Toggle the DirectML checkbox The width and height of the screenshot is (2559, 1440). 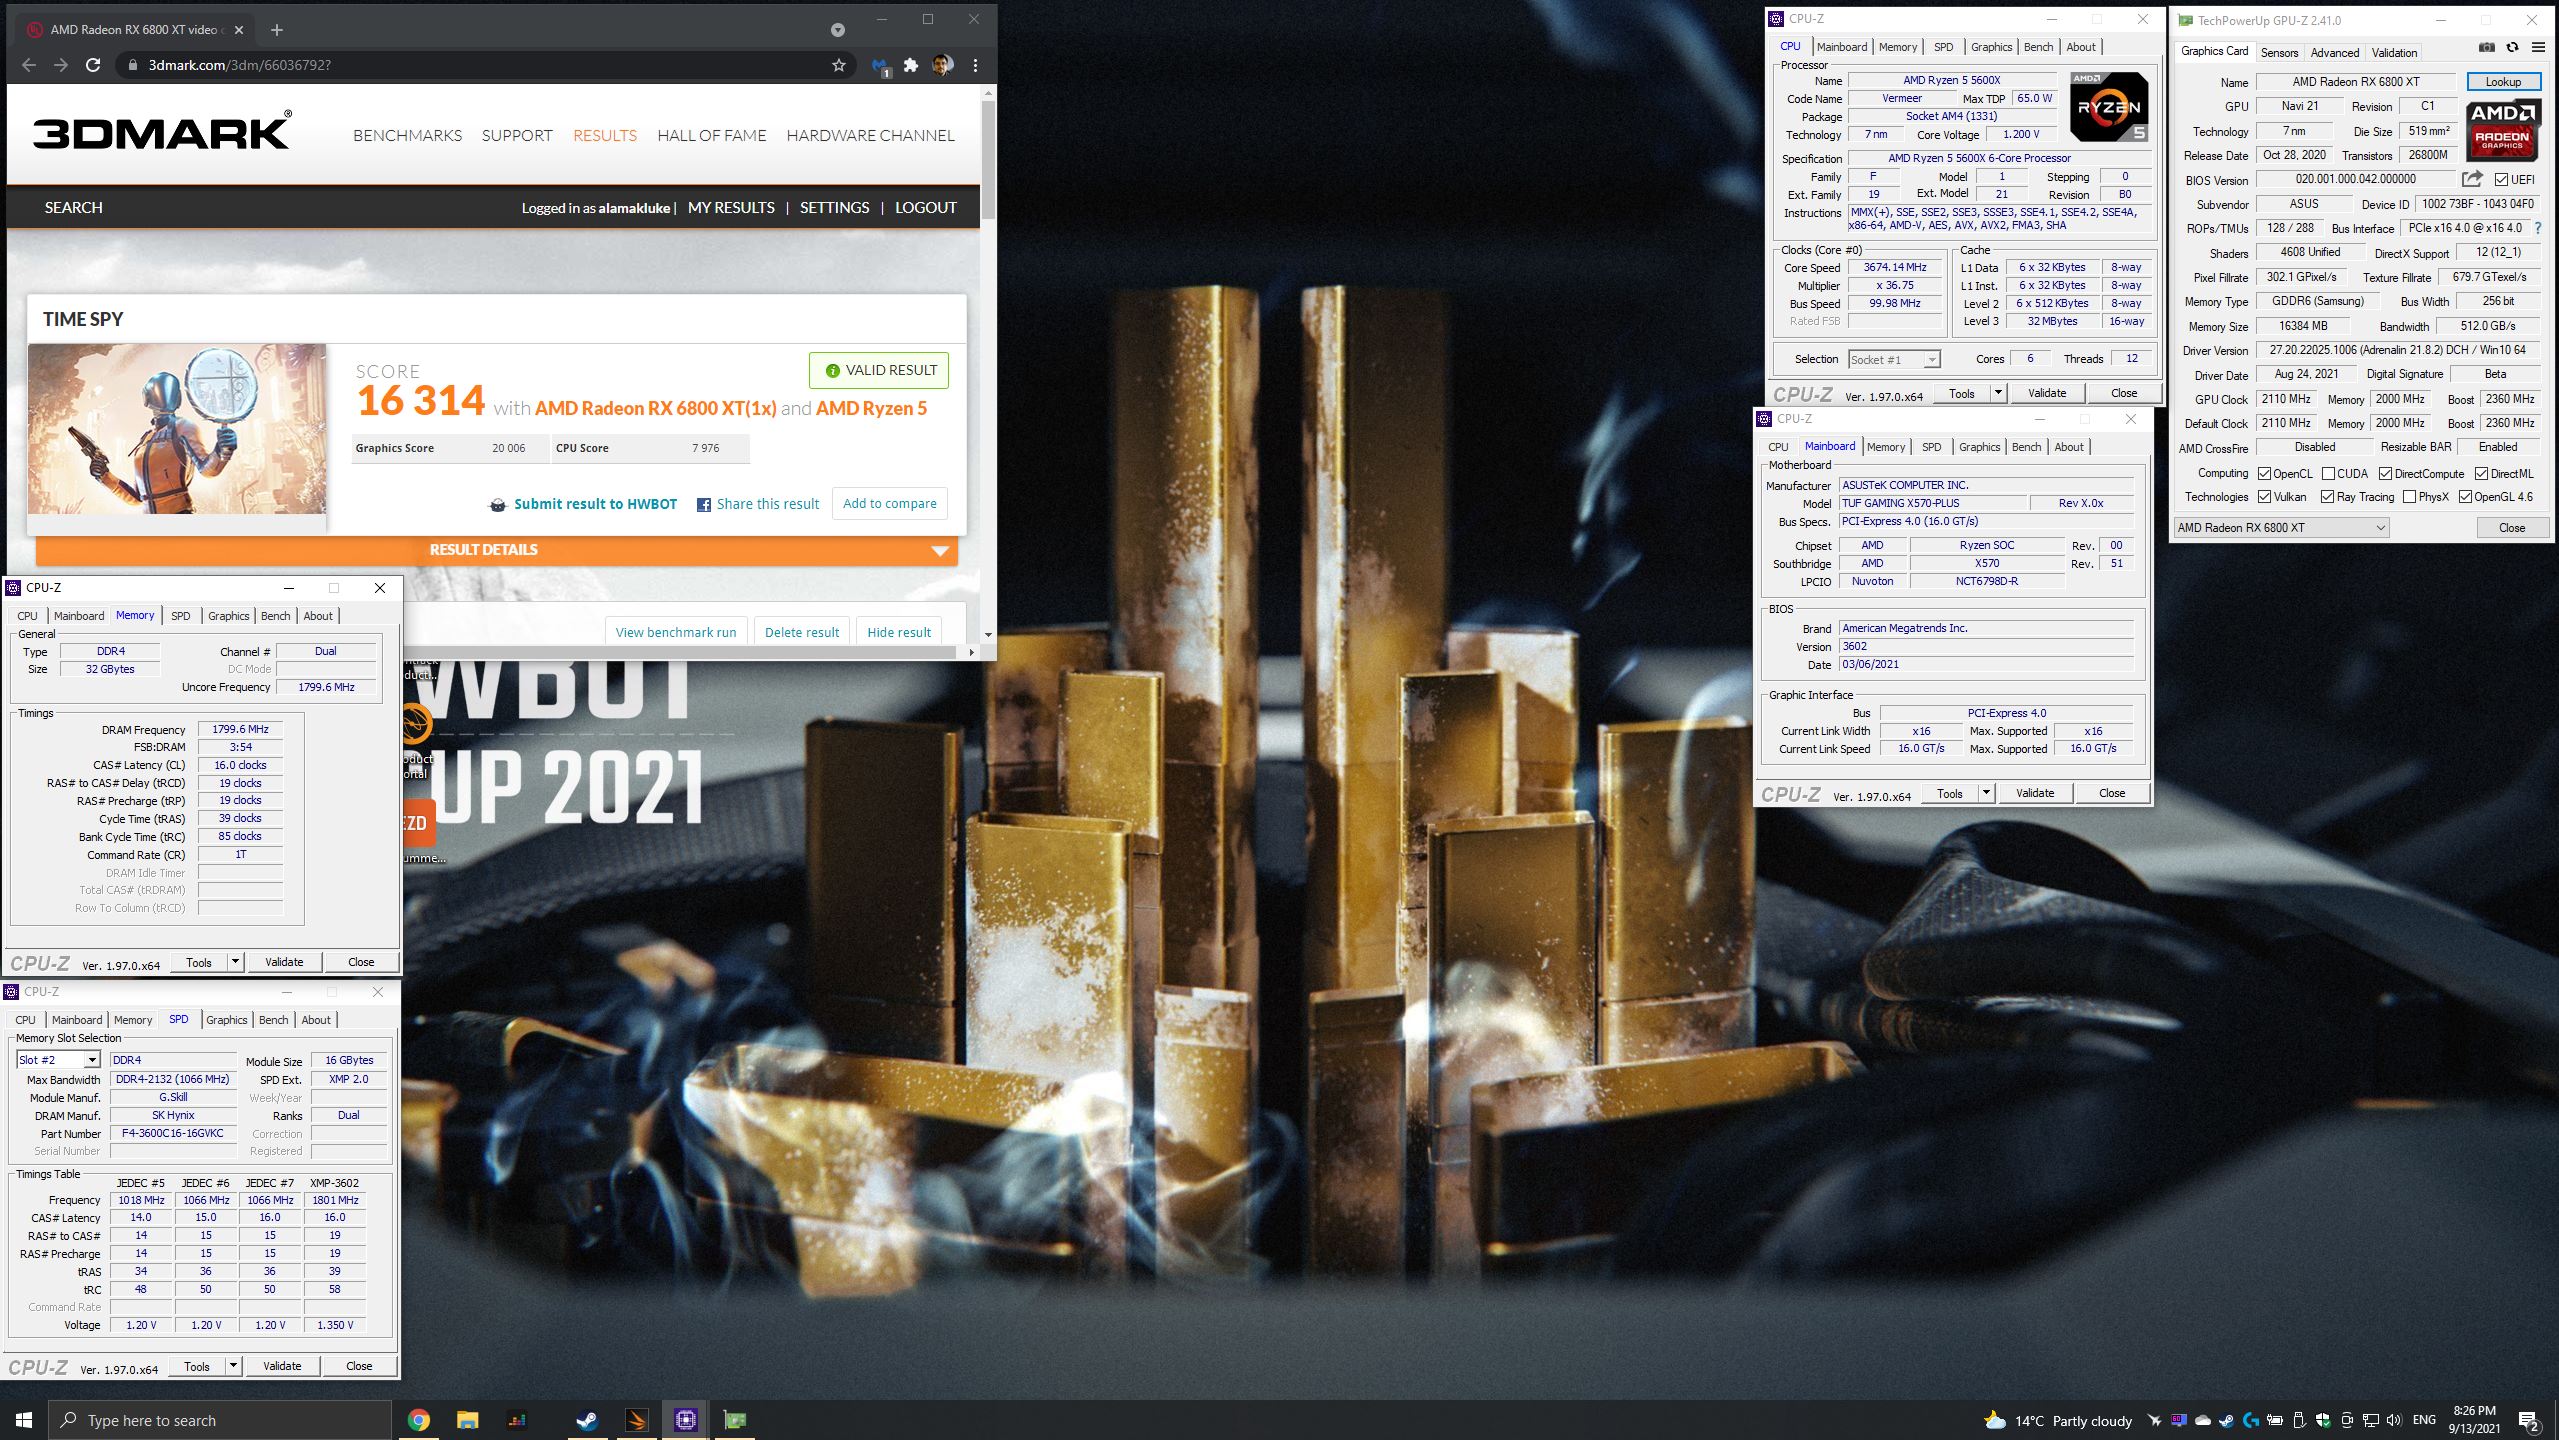point(2481,474)
